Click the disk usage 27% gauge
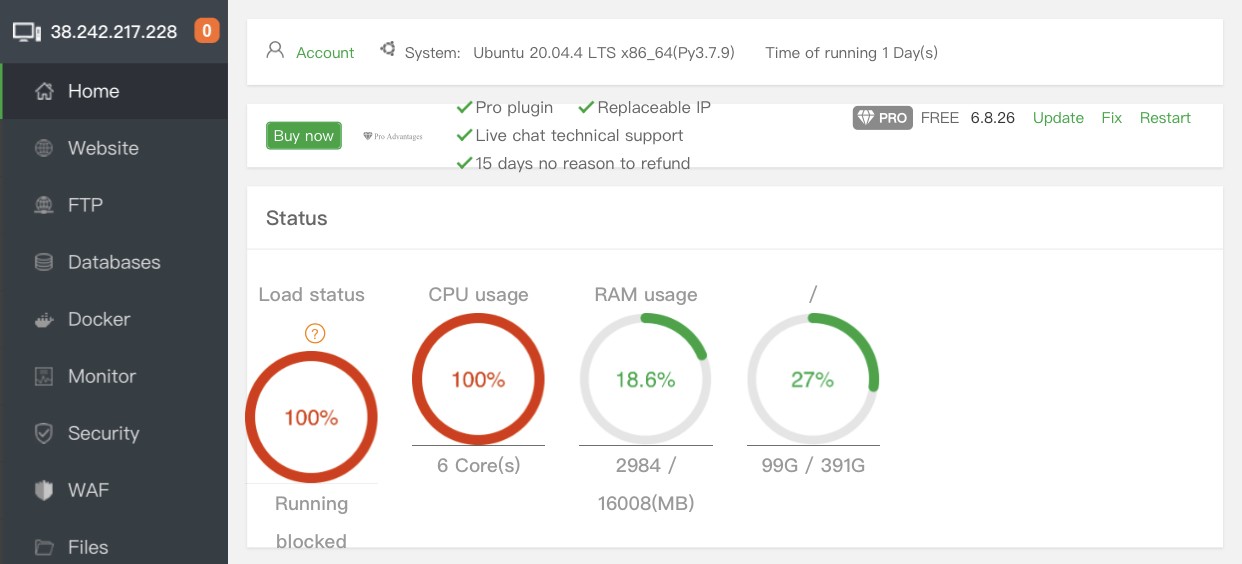 812,380
